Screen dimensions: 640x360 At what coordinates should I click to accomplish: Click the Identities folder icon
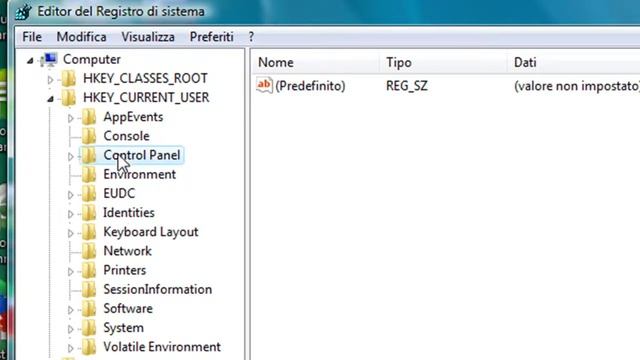tap(89, 213)
